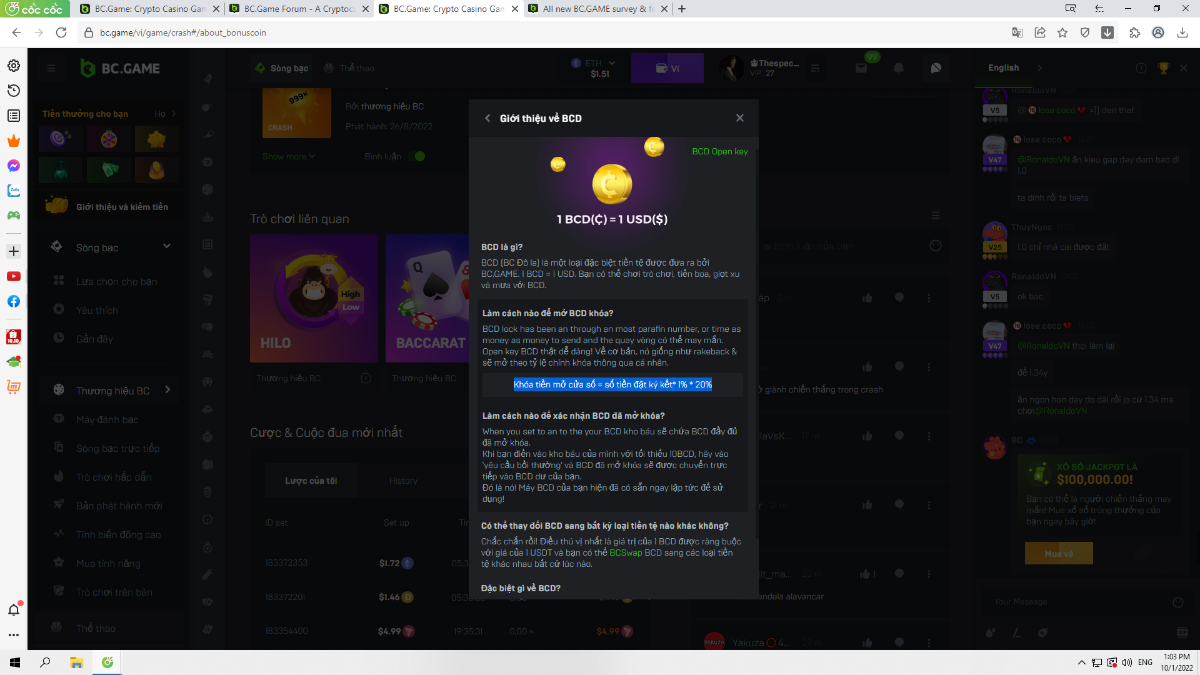Go back using the dialog's back arrow
The width and height of the screenshot is (1200, 675).
487,118
